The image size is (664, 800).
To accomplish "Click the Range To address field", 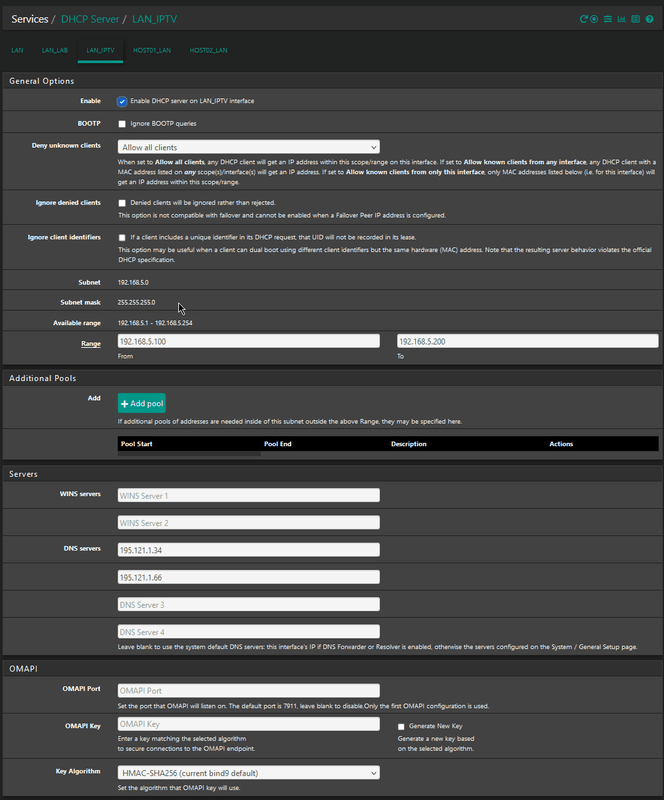I will pos(528,341).
